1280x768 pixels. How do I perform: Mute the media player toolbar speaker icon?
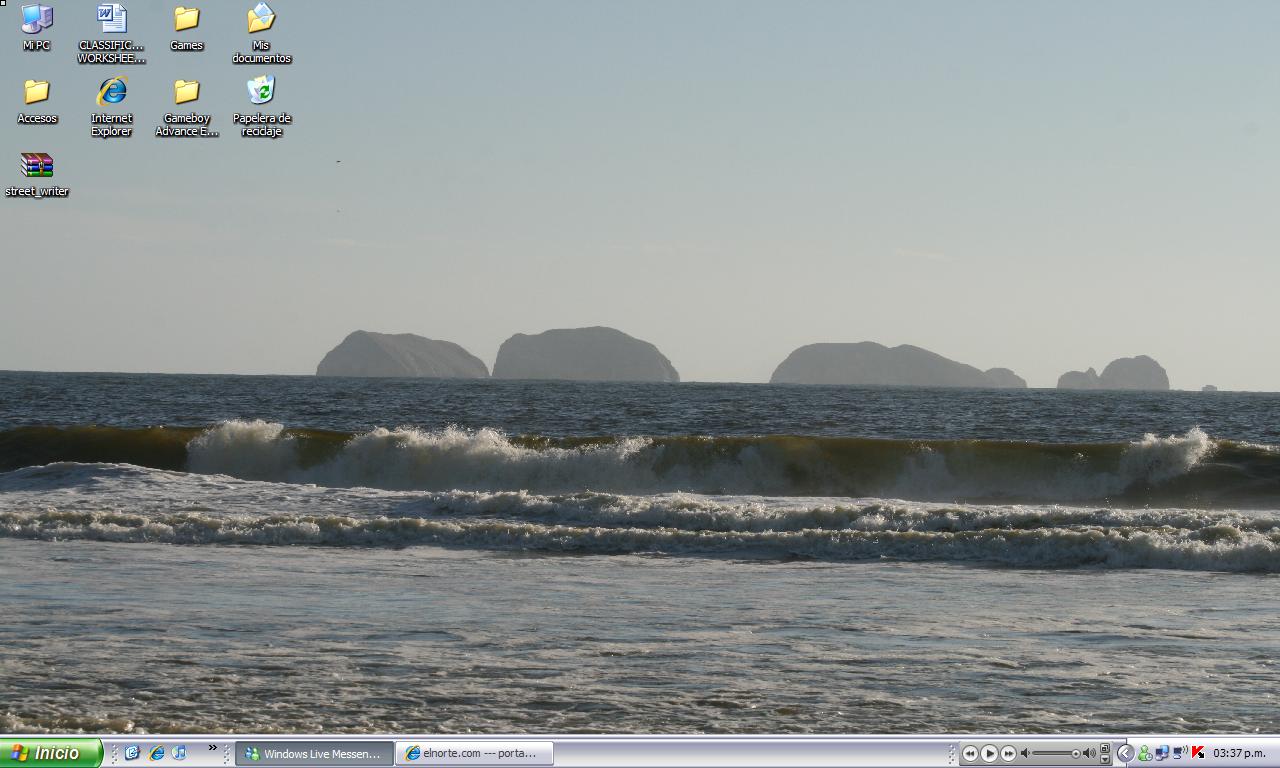click(1025, 754)
